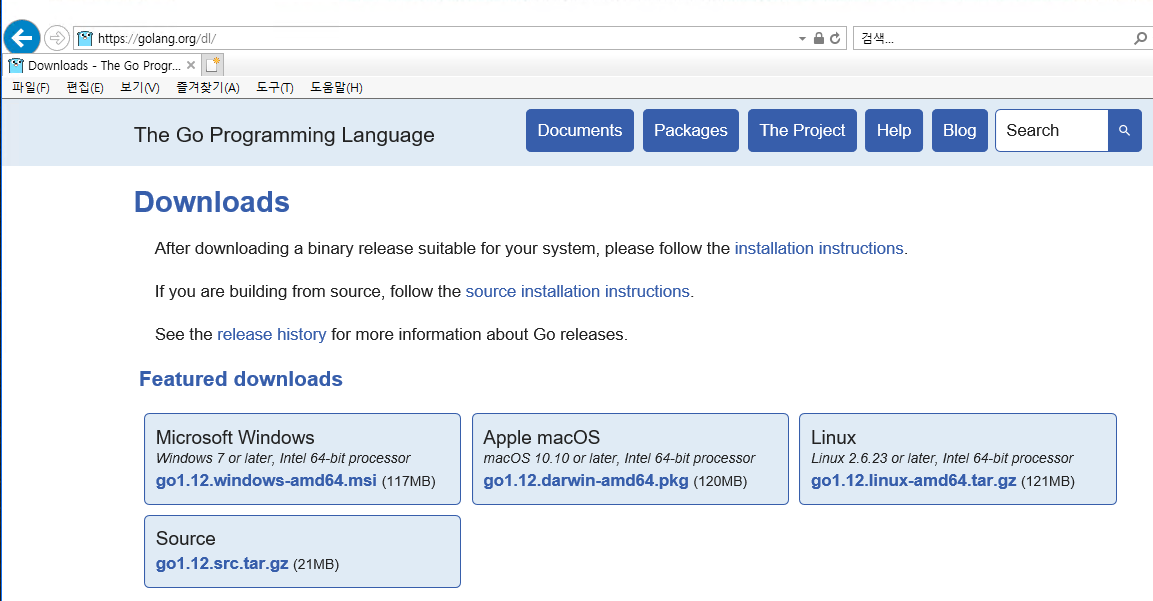The width and height of the screenshot is (1153, 601).
Task: Open the release history link
Action: point(271,335)
